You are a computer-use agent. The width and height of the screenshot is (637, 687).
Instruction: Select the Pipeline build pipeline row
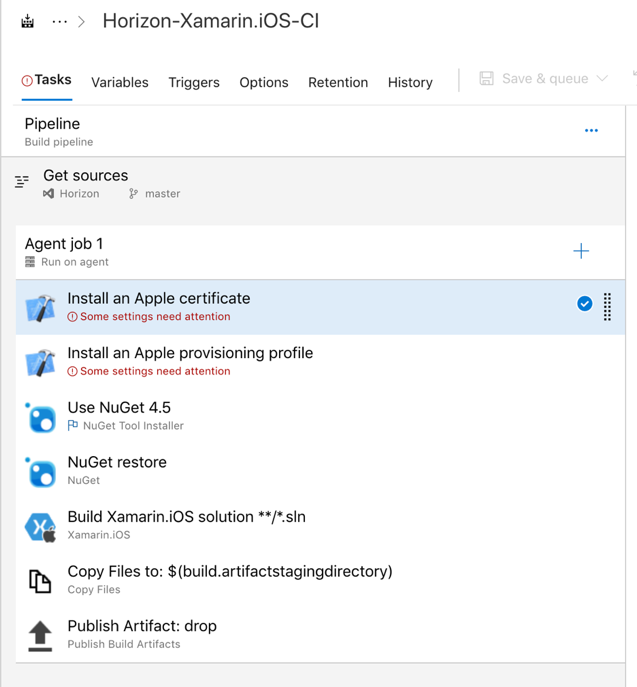tap(313, 131)
